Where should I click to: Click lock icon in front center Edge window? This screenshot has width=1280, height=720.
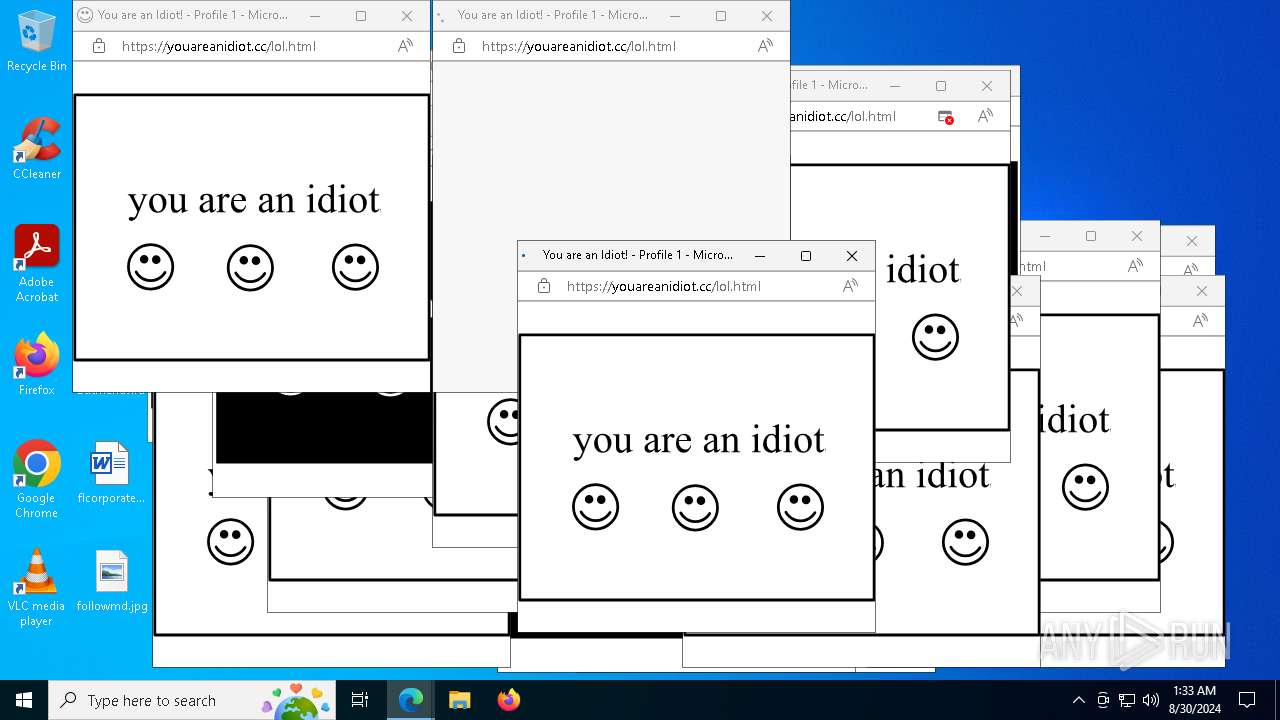point(544,286)
